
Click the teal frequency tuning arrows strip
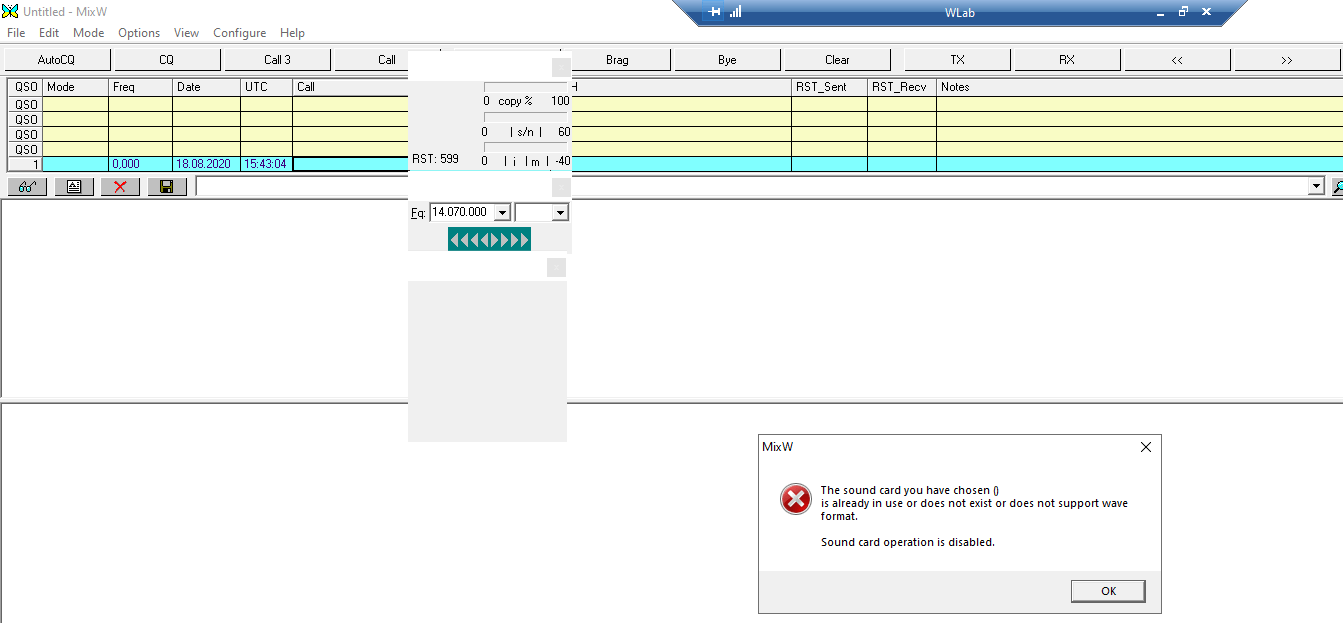pyautogui.click(x=489, y=239)
